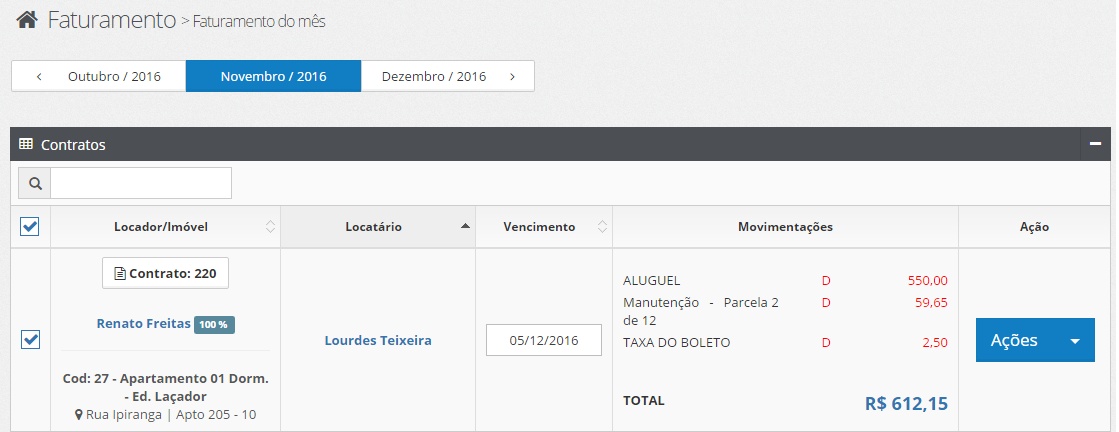Image resolution: width=1119 pixels, height=432 pixels.
Task: Uncheck the contract 220 row checkbox
Action: [30, 339]
